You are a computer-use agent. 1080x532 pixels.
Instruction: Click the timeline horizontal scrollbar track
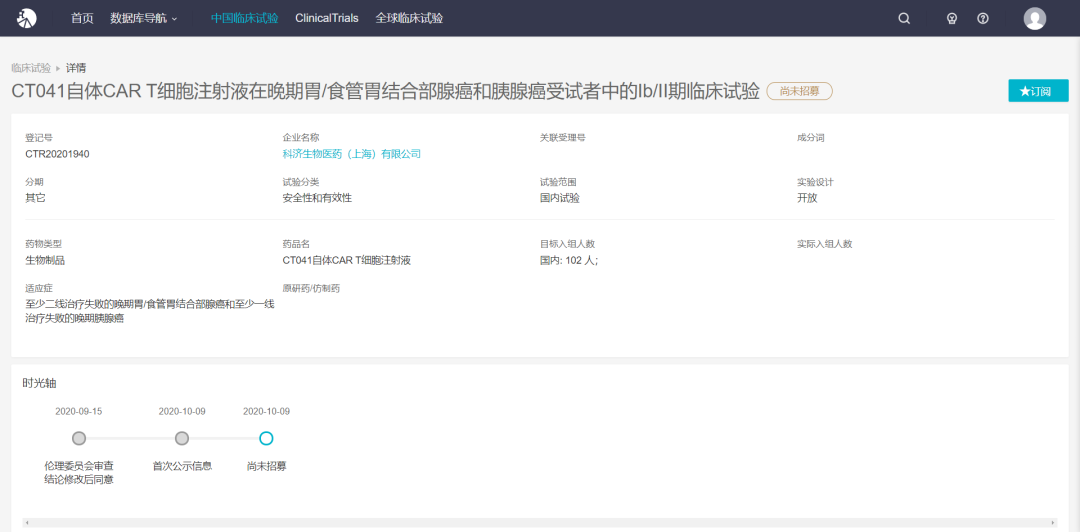pos(540,522)
